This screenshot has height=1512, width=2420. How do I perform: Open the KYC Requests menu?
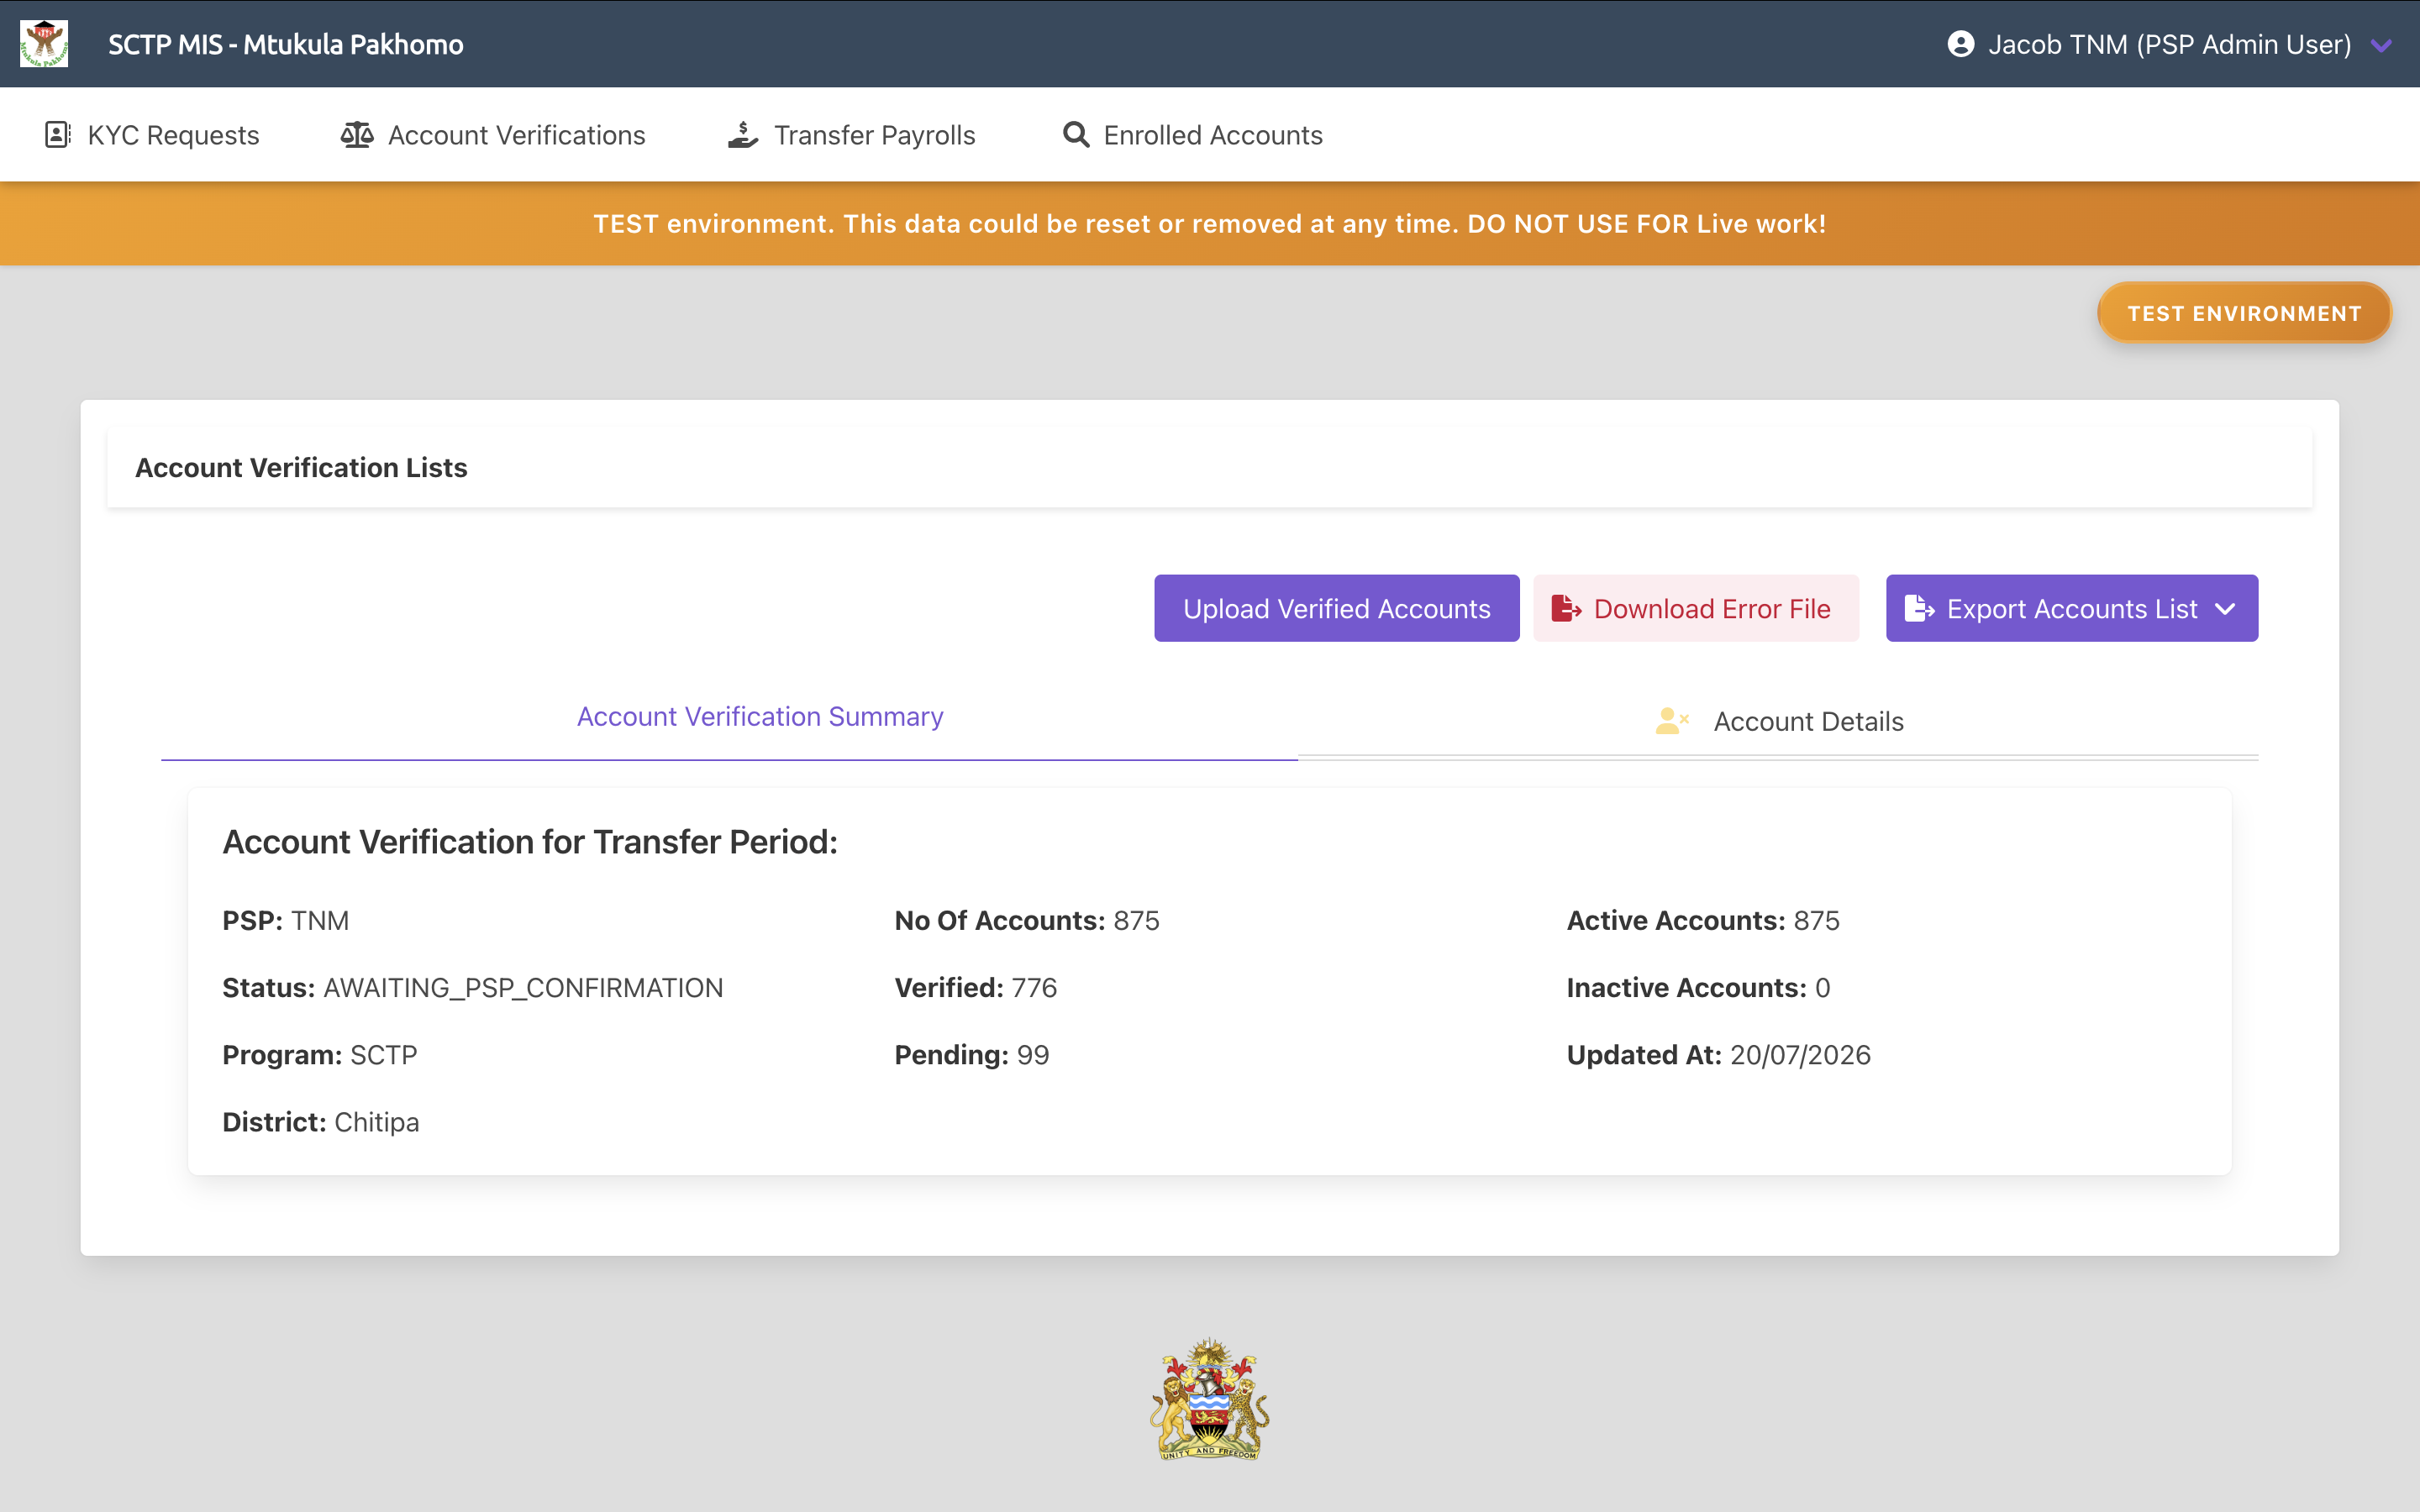coord(152,135)
